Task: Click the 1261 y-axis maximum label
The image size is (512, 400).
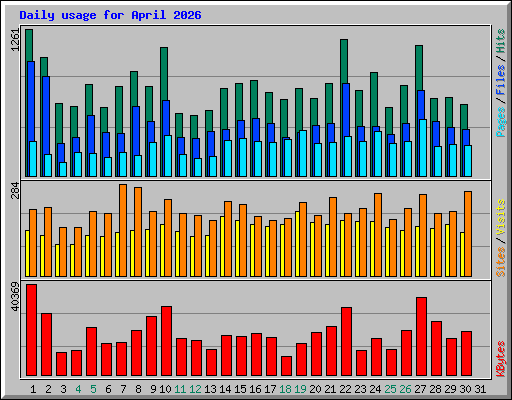Action: pos(16,40)
